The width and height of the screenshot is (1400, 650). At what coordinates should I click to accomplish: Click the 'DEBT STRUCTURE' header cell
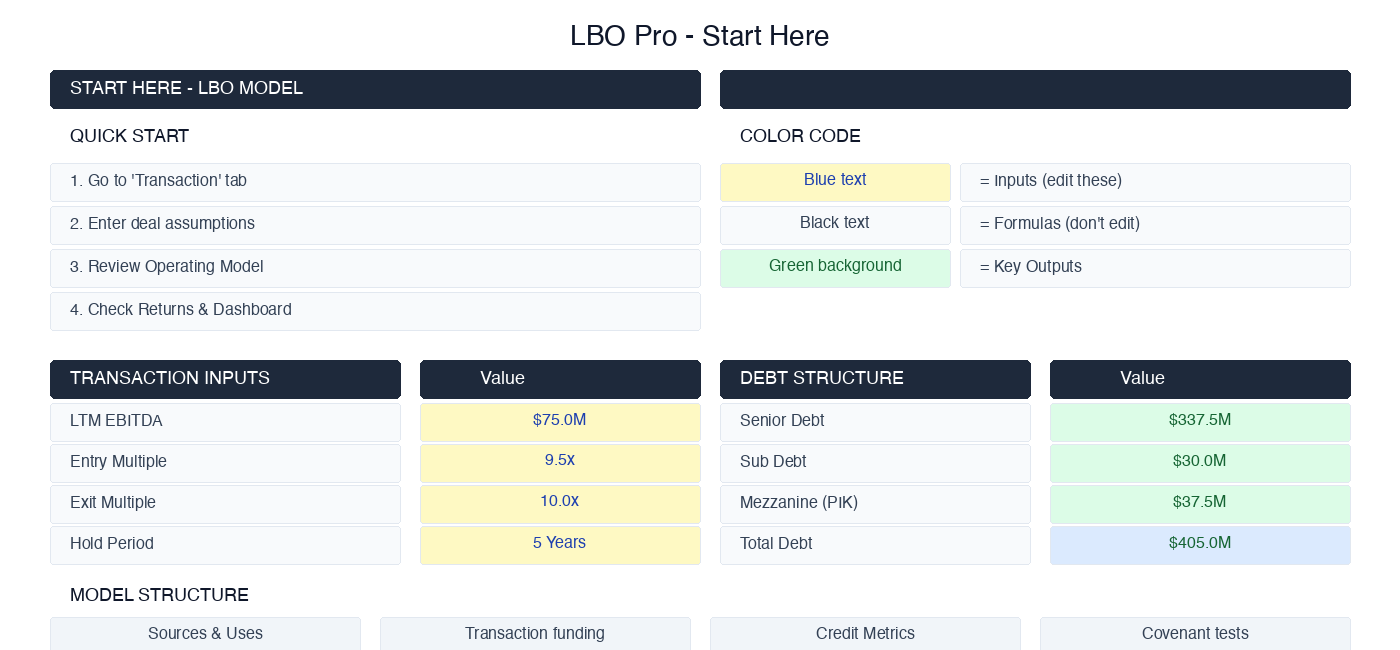875,379
